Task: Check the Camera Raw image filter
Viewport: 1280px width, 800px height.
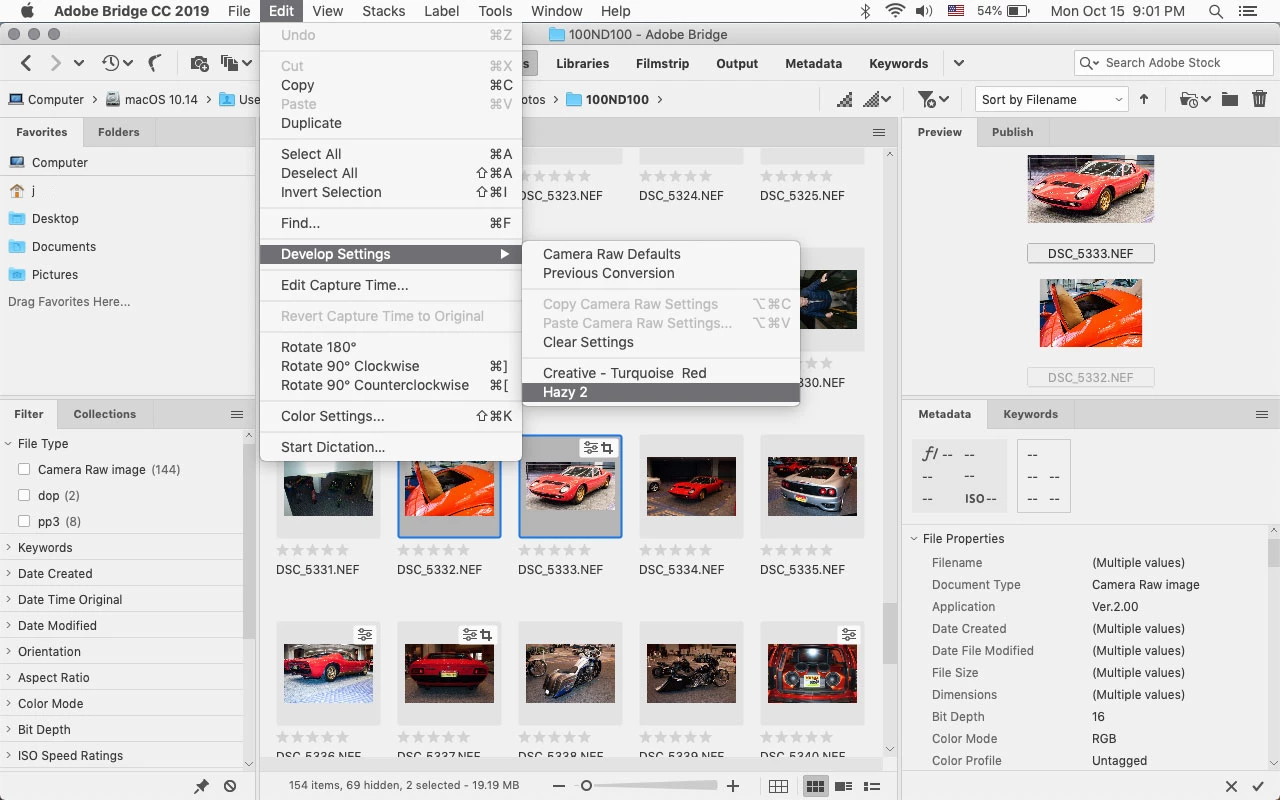Action: click(x=24, y=470)
